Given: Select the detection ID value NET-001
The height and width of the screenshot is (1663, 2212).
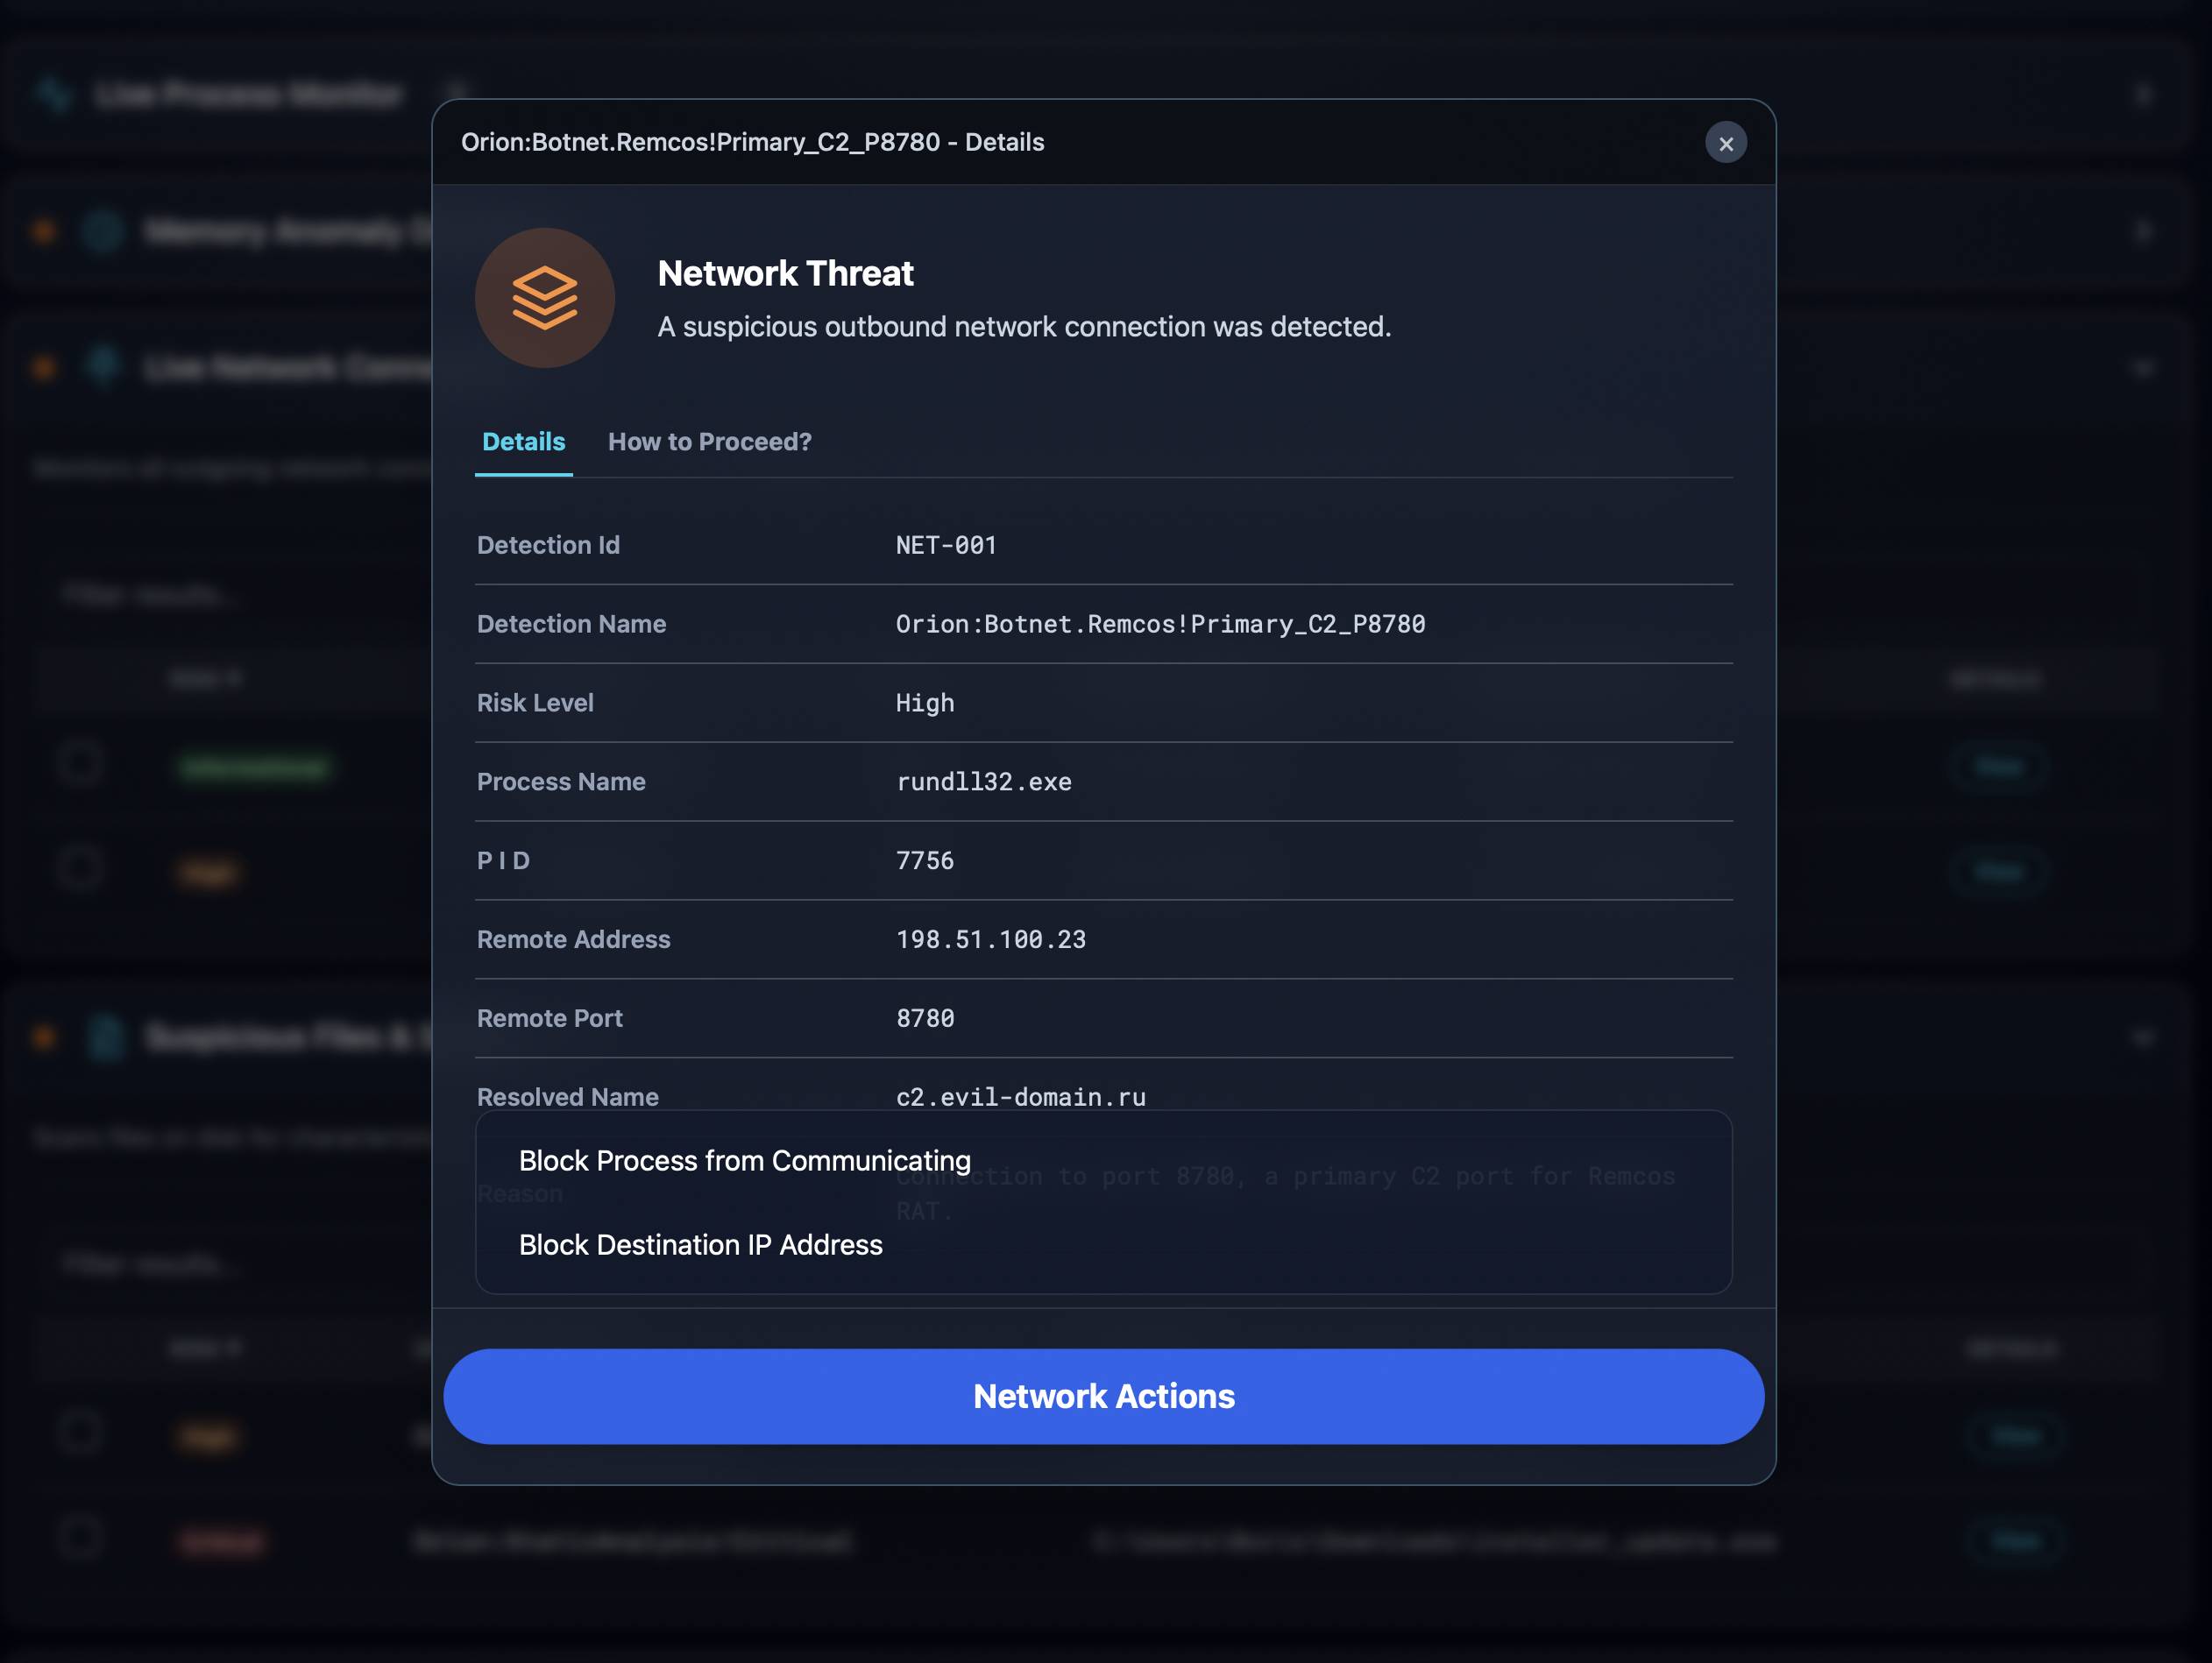Looking at the screenshot, I should [946, 545].
